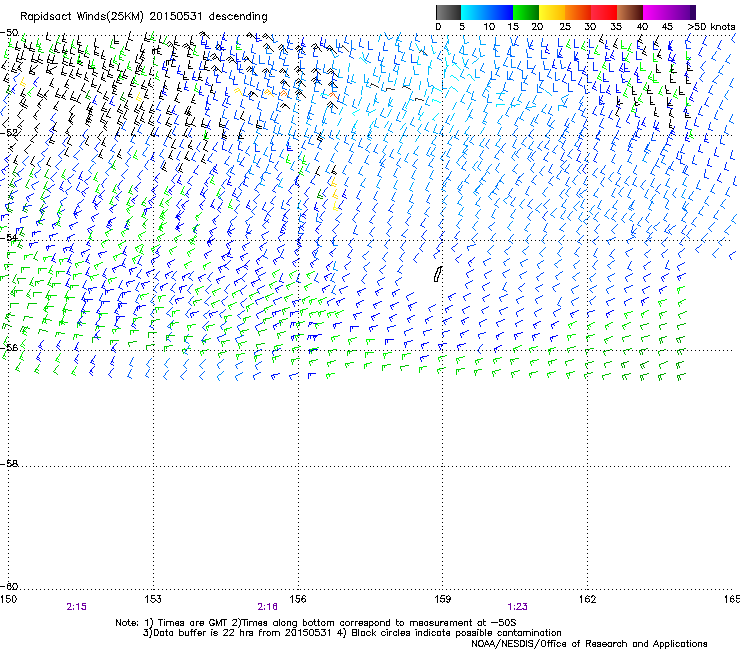Click the longitude label 150
The width and height of the screenshot is (740, 650).
[8, 599]
